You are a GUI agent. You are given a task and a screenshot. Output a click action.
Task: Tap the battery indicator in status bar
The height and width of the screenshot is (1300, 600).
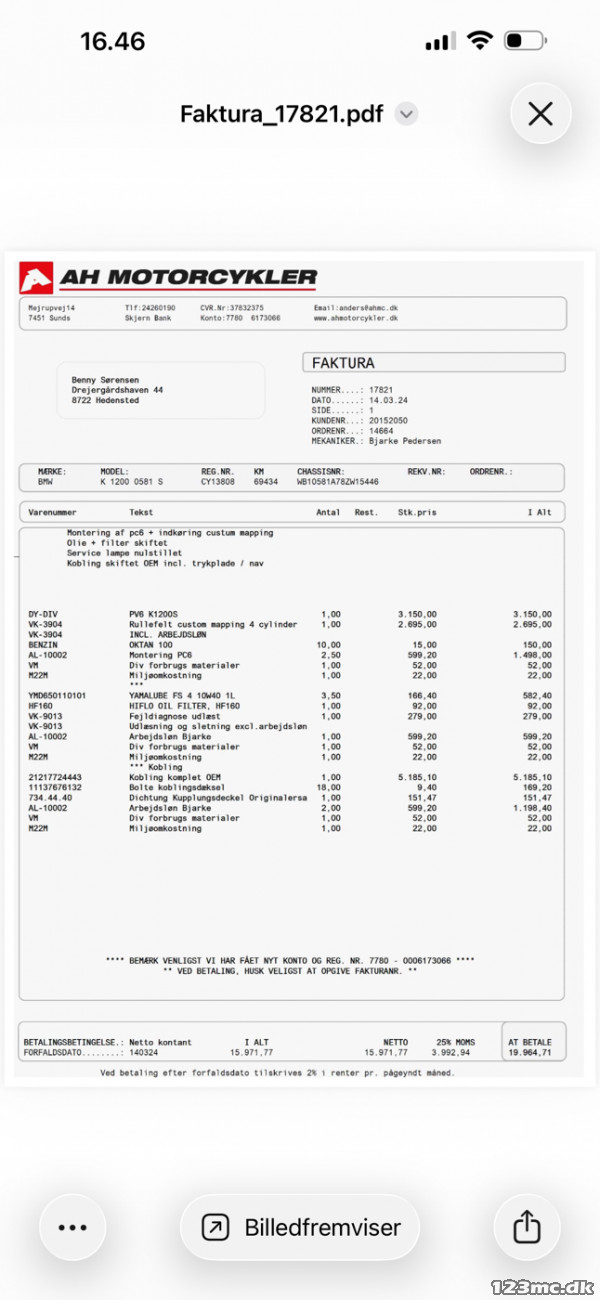[524, 42]
